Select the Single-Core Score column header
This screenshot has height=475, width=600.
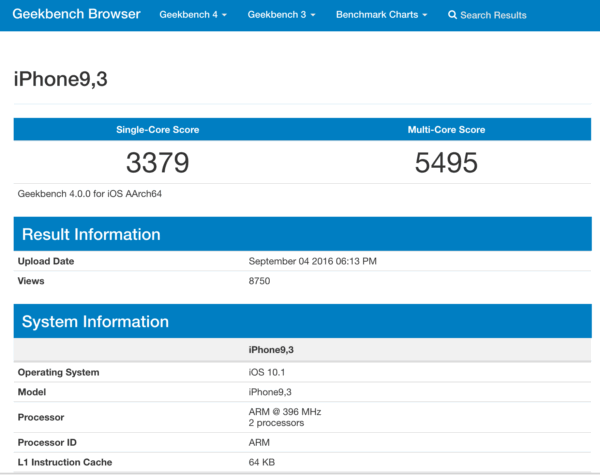tap(157, 129)
